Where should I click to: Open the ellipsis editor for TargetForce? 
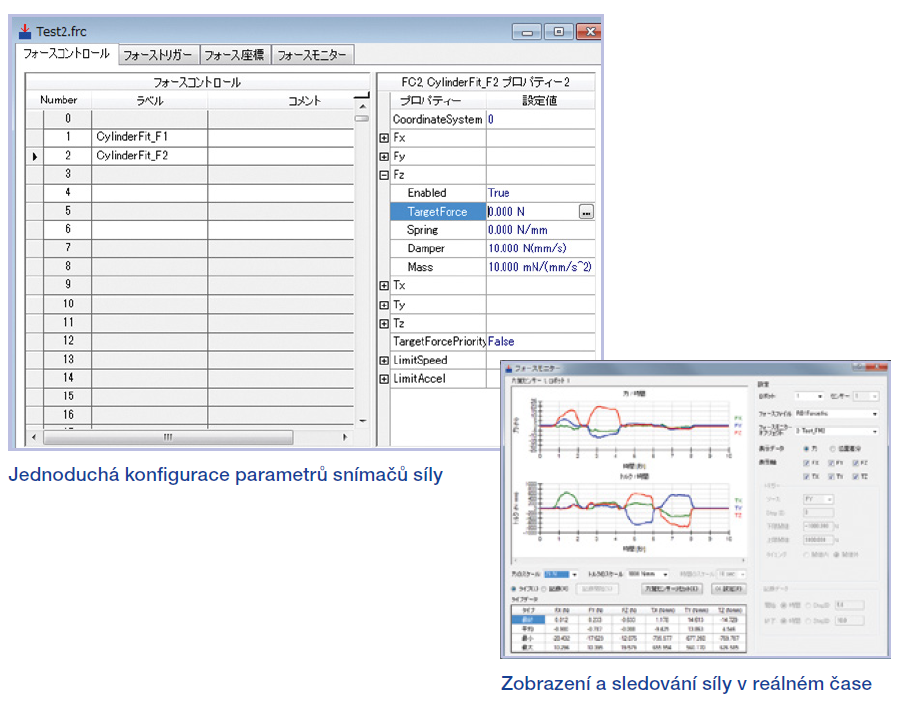pyautogui.click(x=586, y=212)
